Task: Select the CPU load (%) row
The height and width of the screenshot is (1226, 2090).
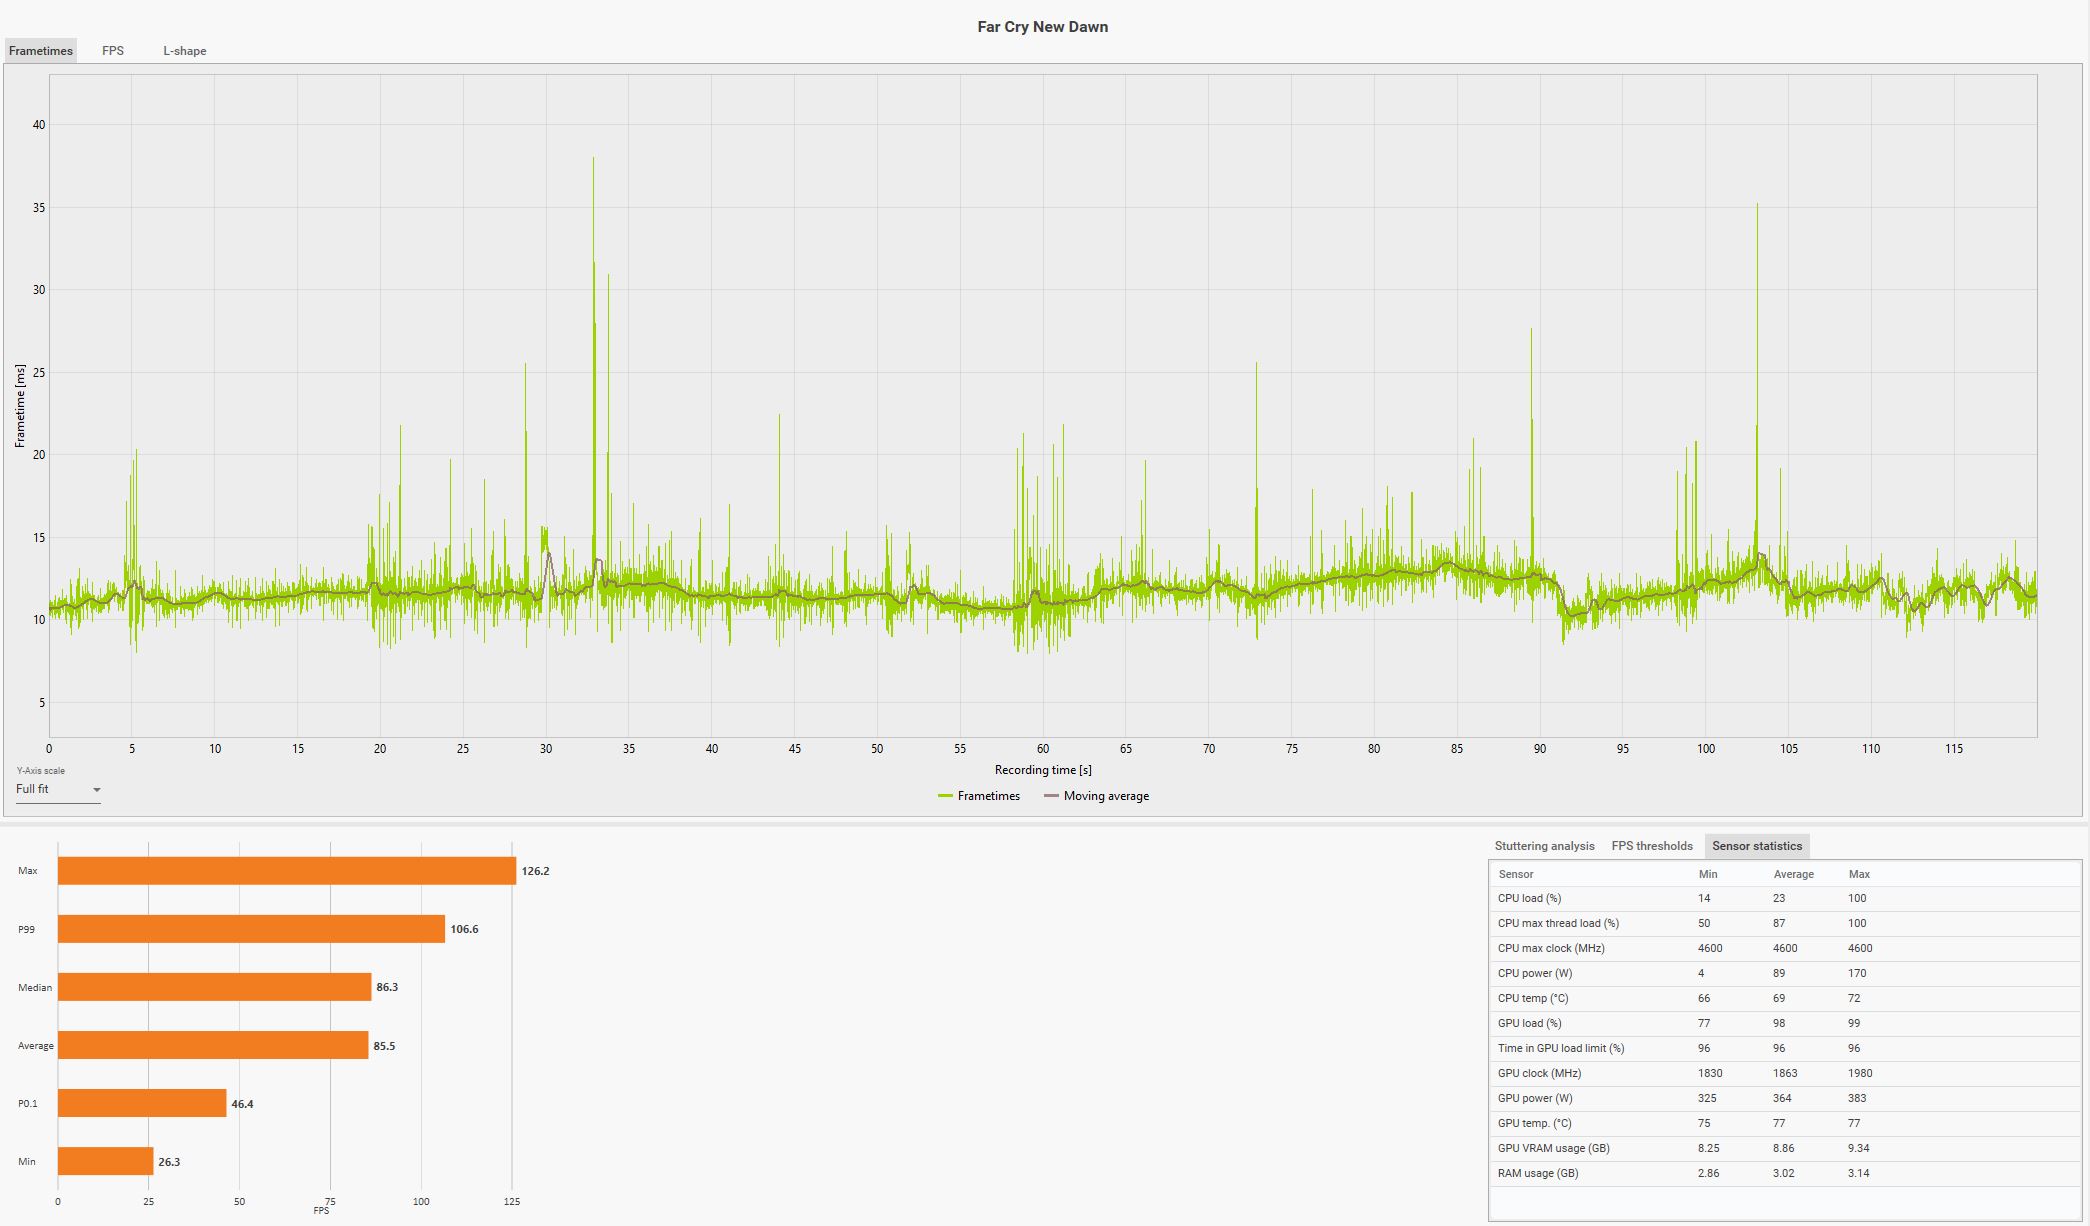Action: (1529, 898)
